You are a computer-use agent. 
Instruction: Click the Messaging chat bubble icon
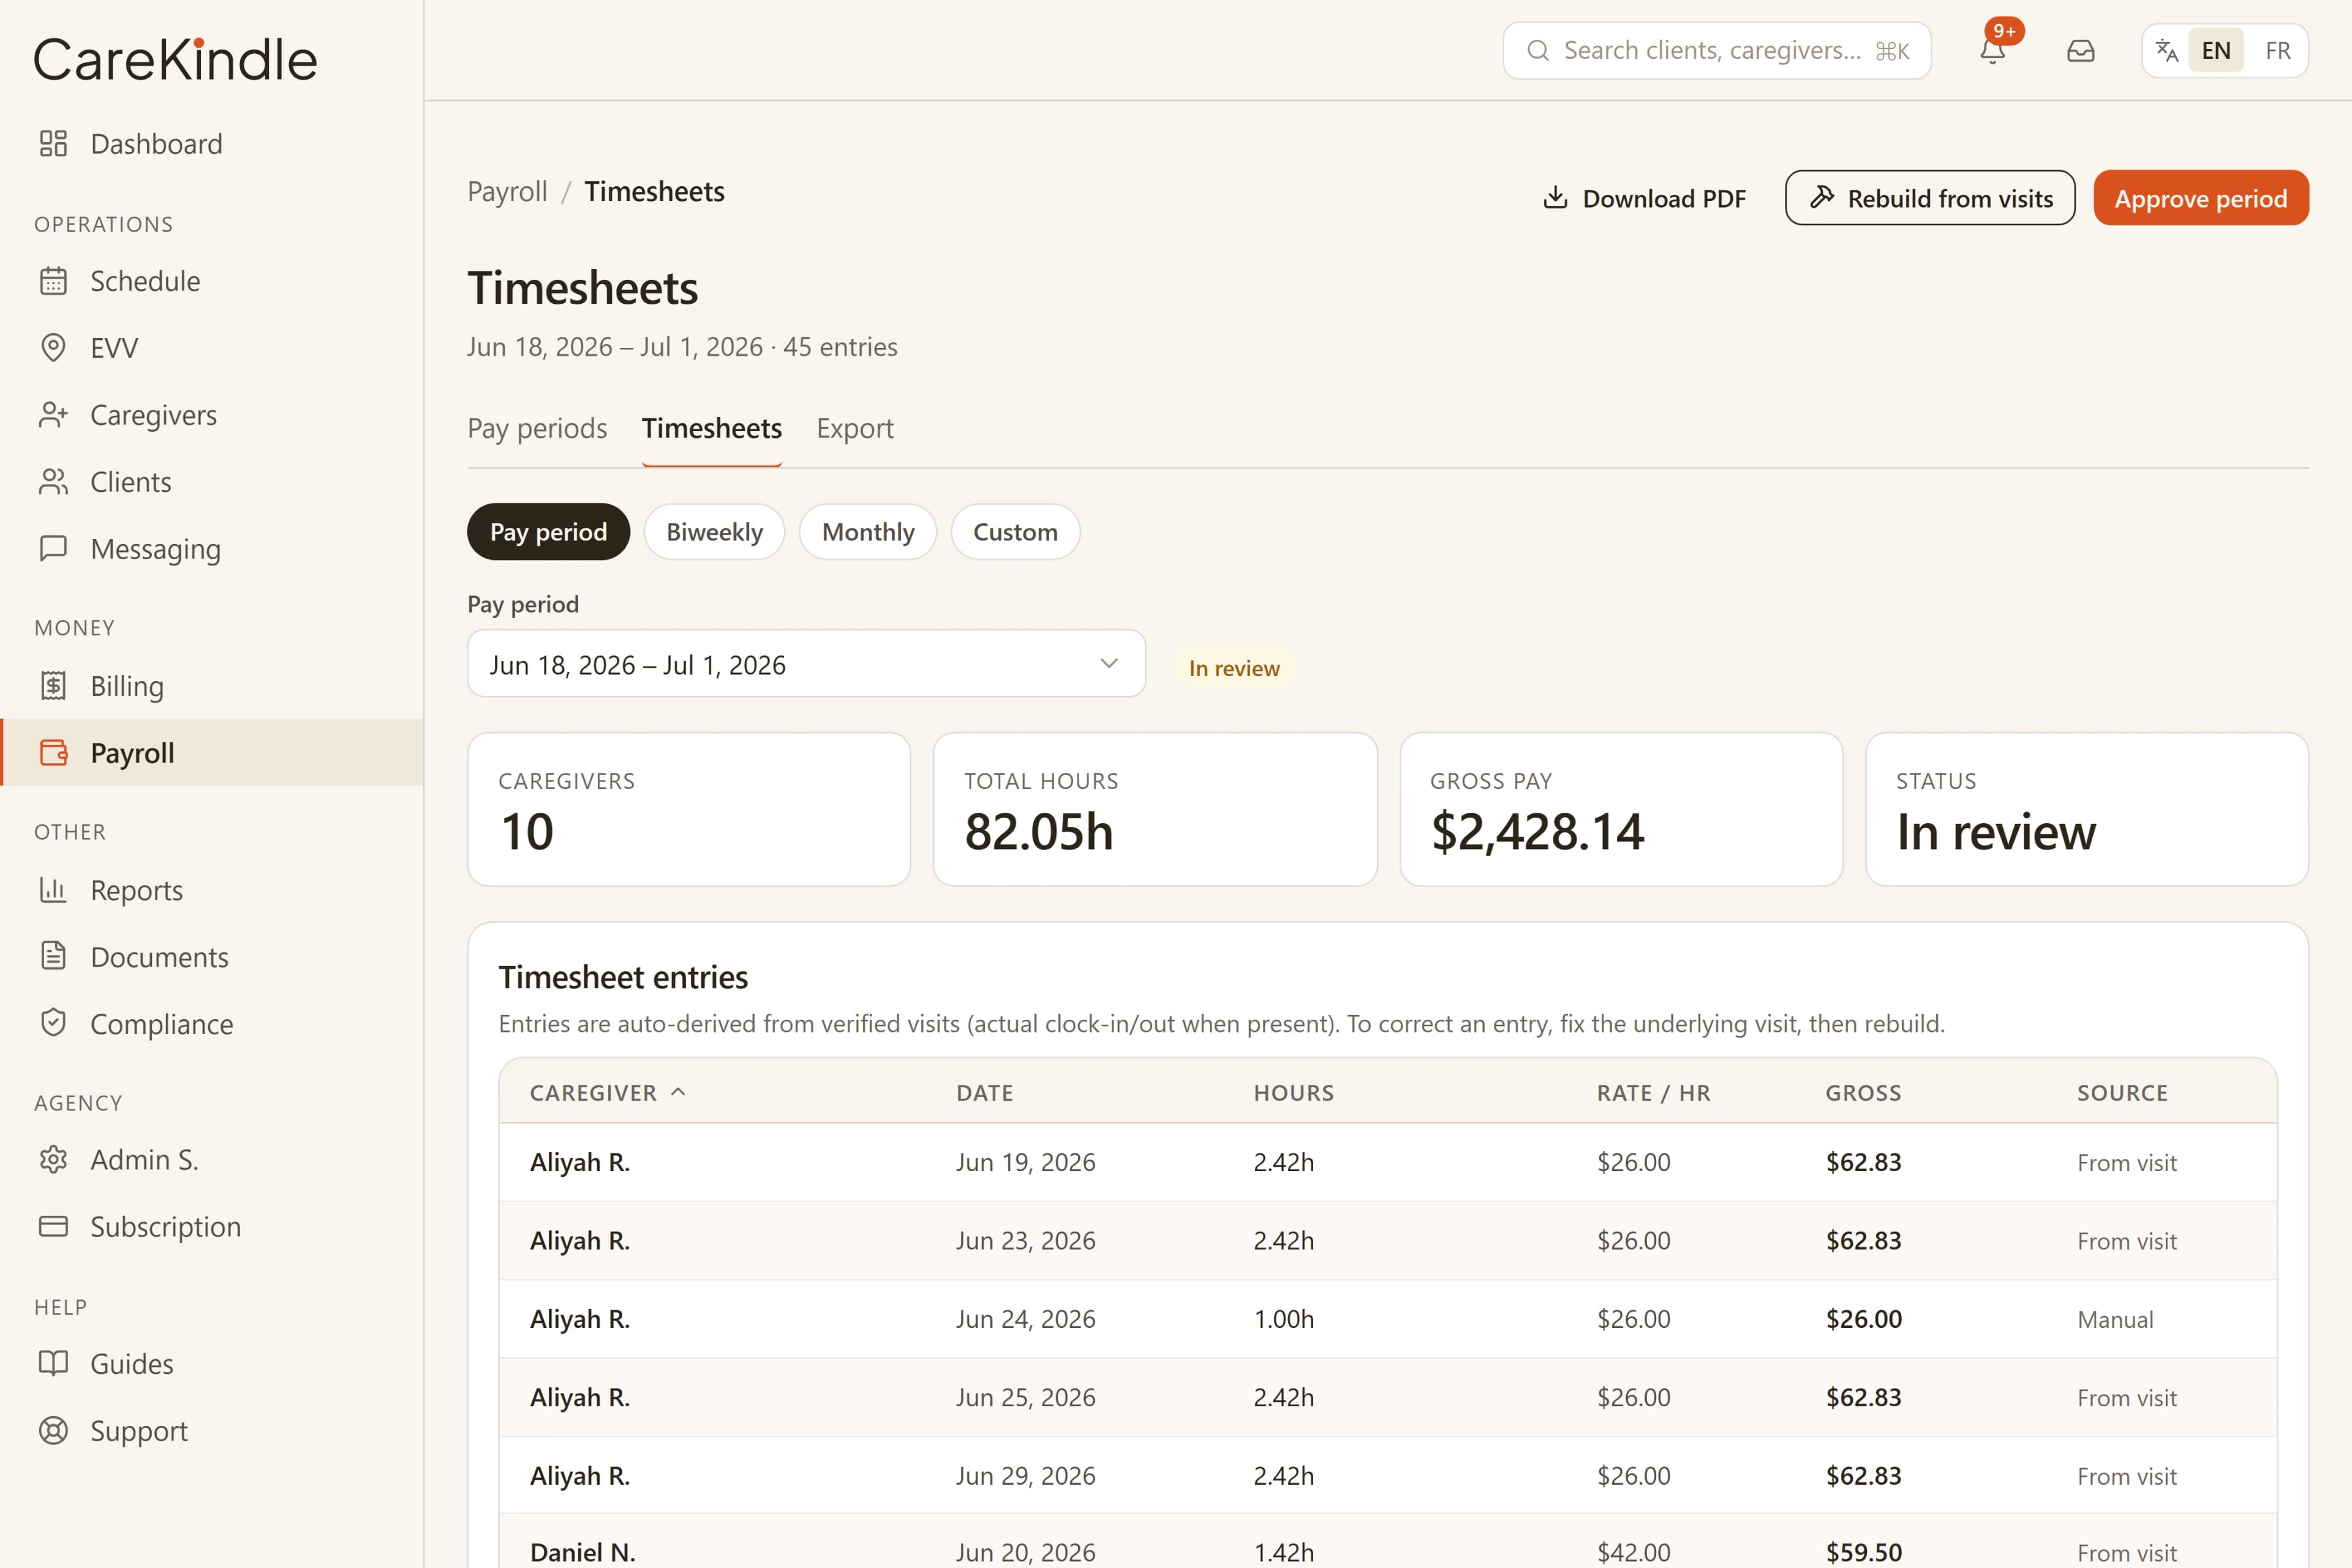coord(53,549)
